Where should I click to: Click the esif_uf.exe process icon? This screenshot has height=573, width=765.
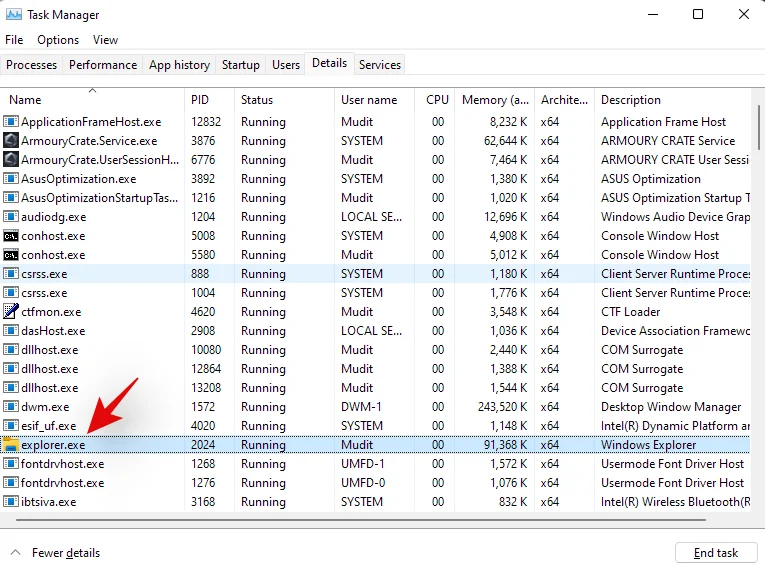(x=11, y=426)
